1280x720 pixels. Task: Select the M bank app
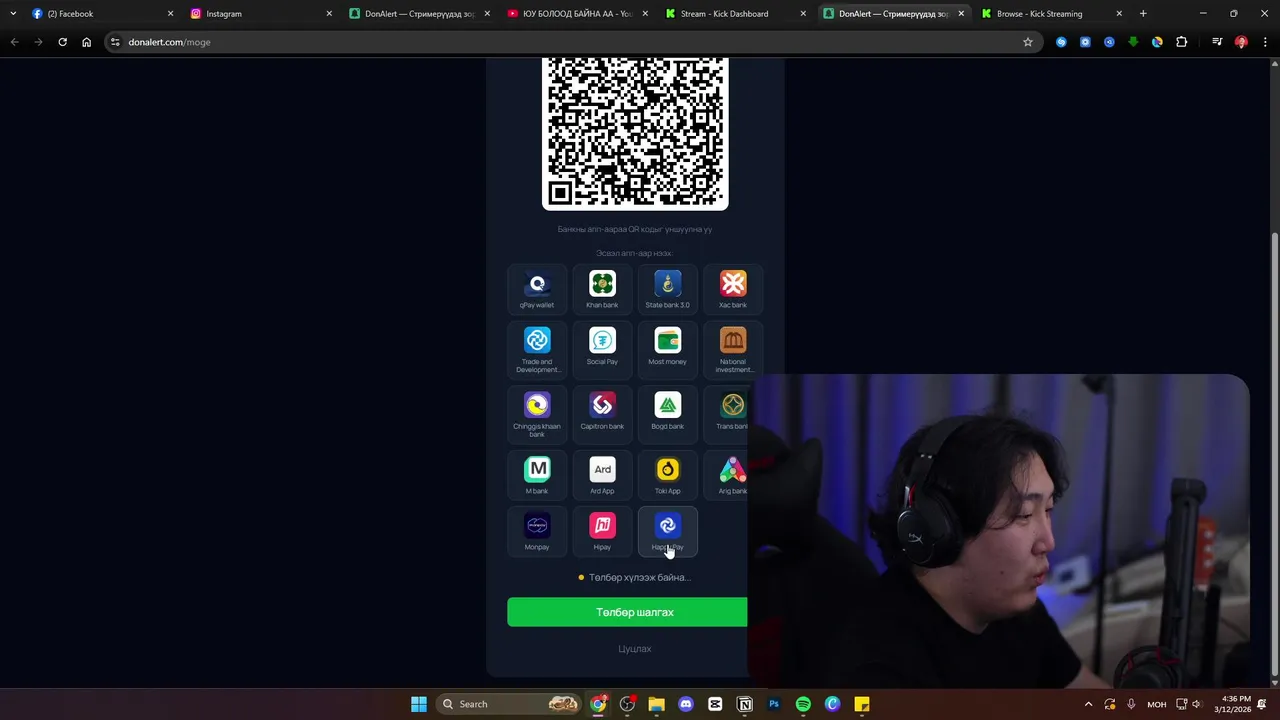pyautogui.click(x=537, y=476)
